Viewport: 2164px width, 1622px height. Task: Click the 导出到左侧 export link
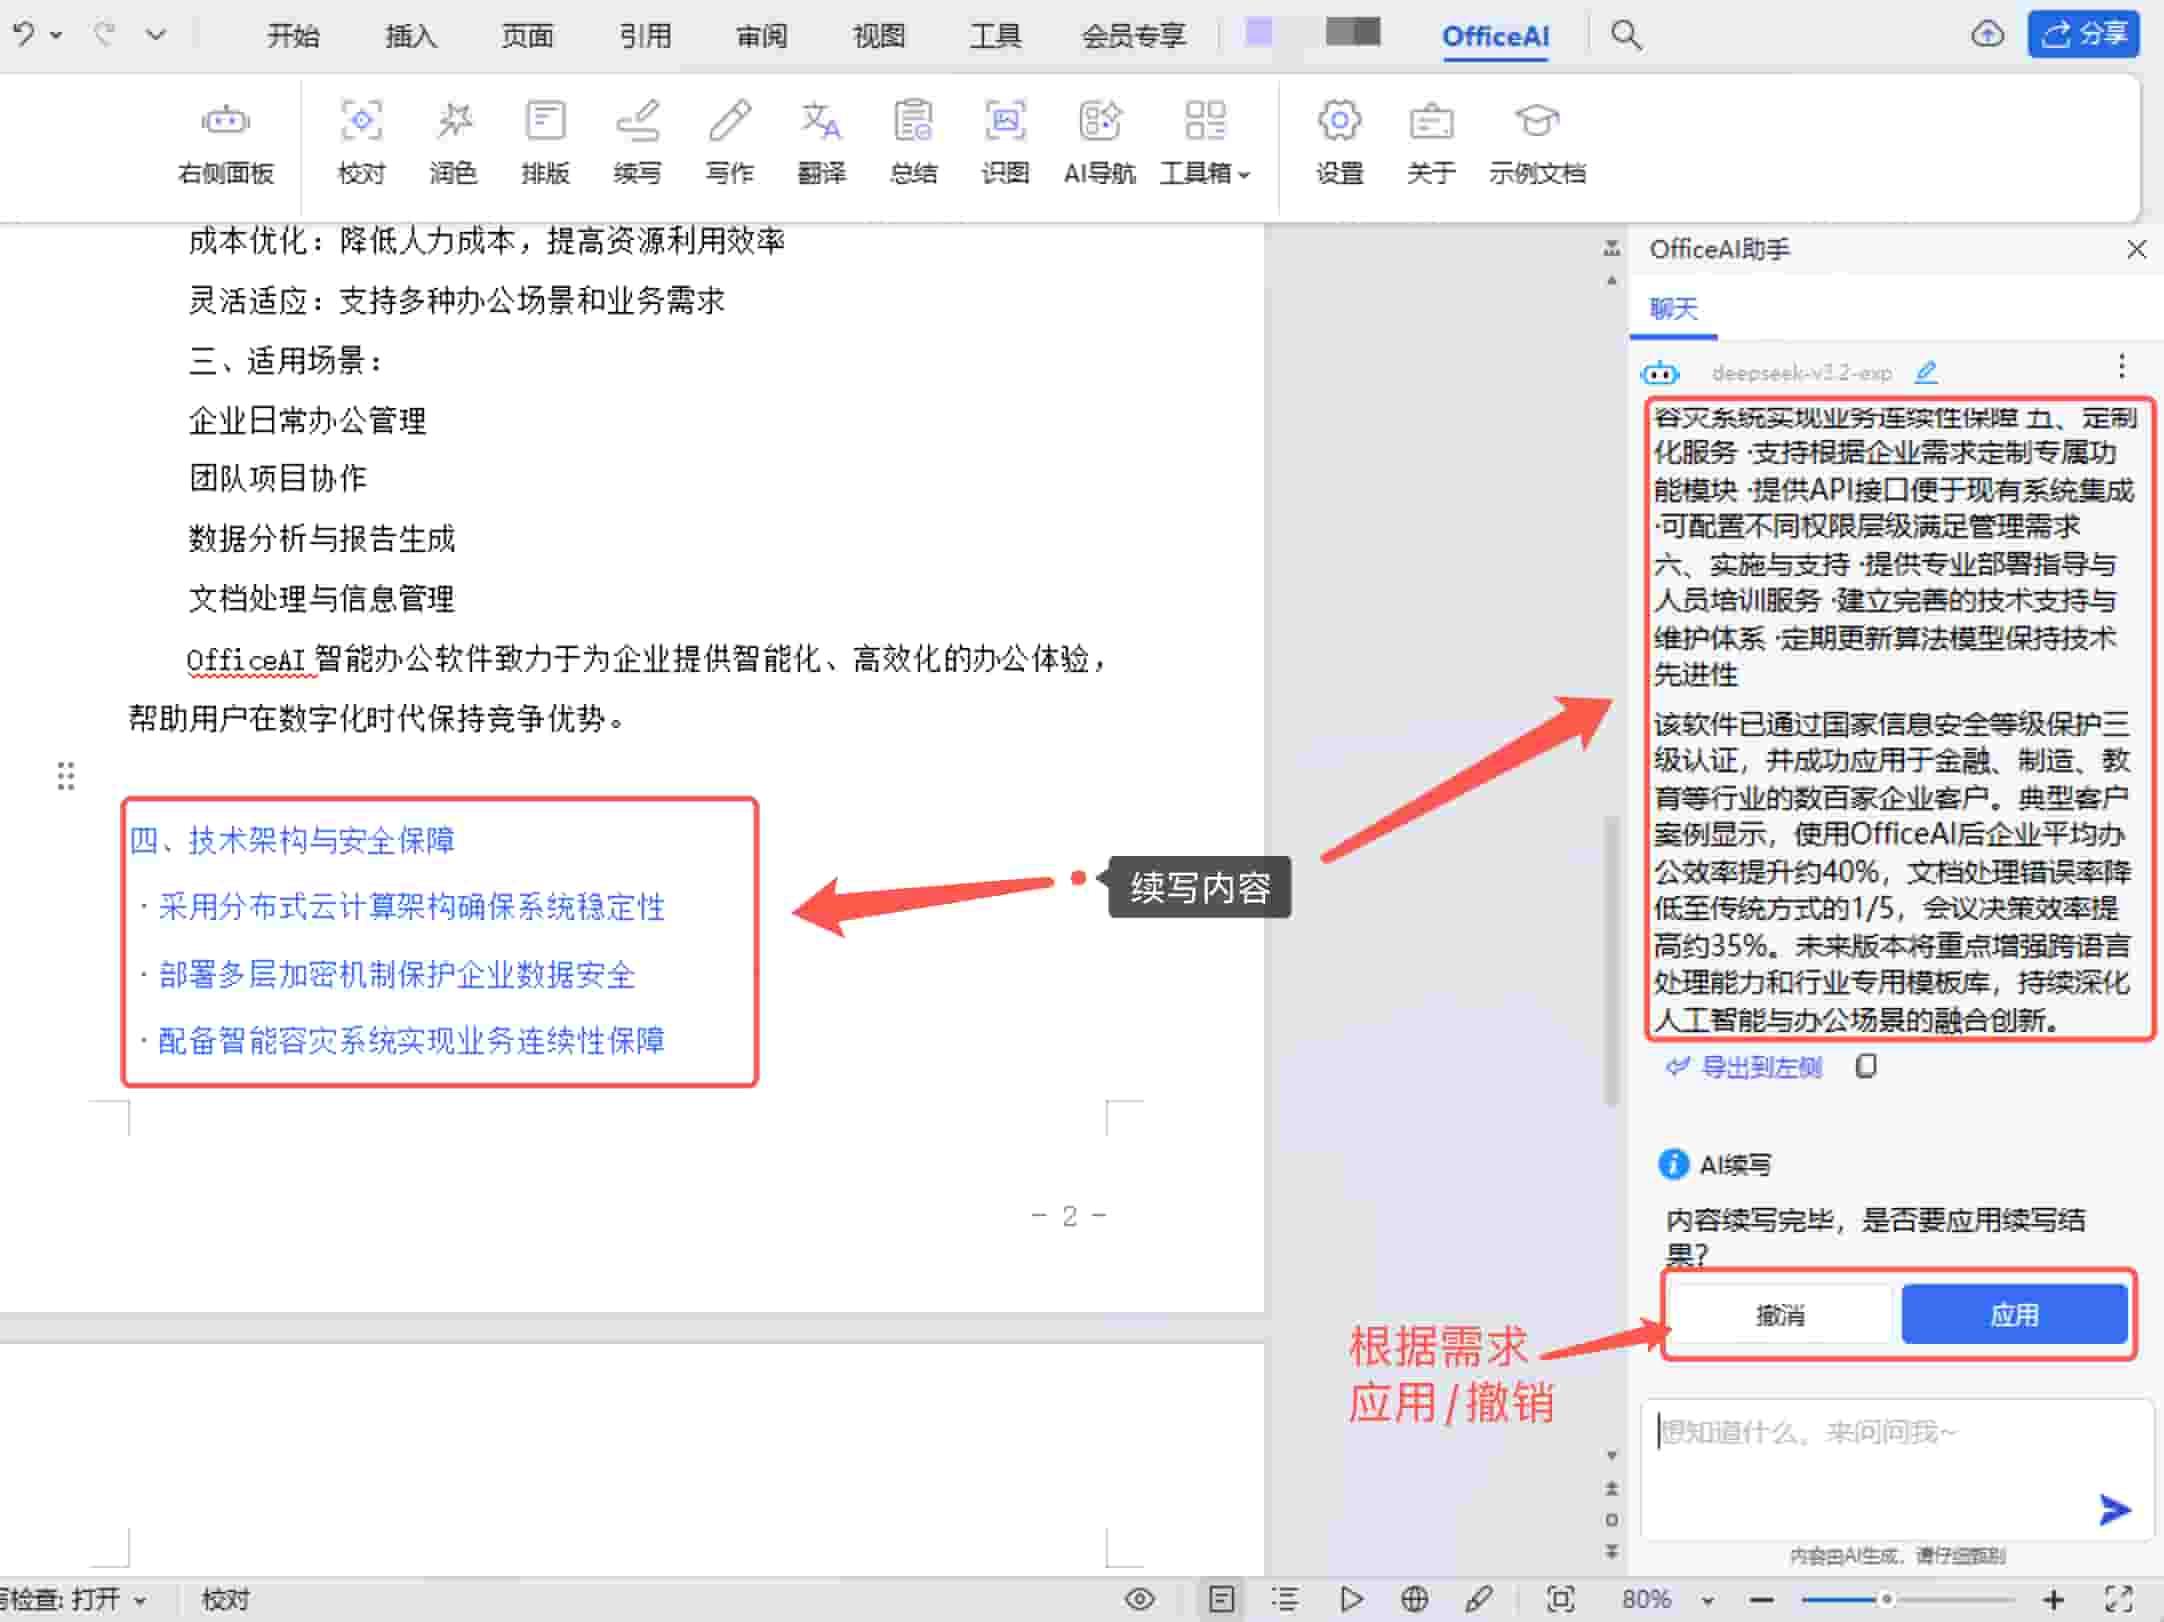1761,1067
